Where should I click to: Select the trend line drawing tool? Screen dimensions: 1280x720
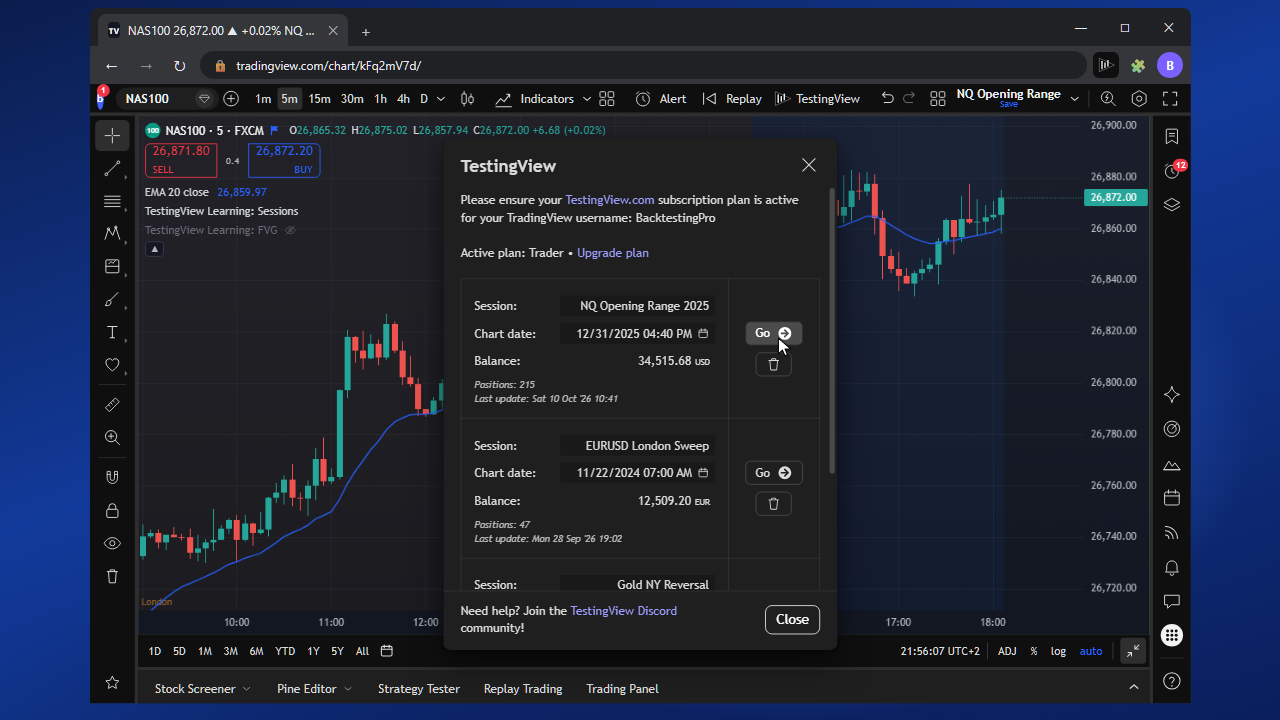[112, 169]
